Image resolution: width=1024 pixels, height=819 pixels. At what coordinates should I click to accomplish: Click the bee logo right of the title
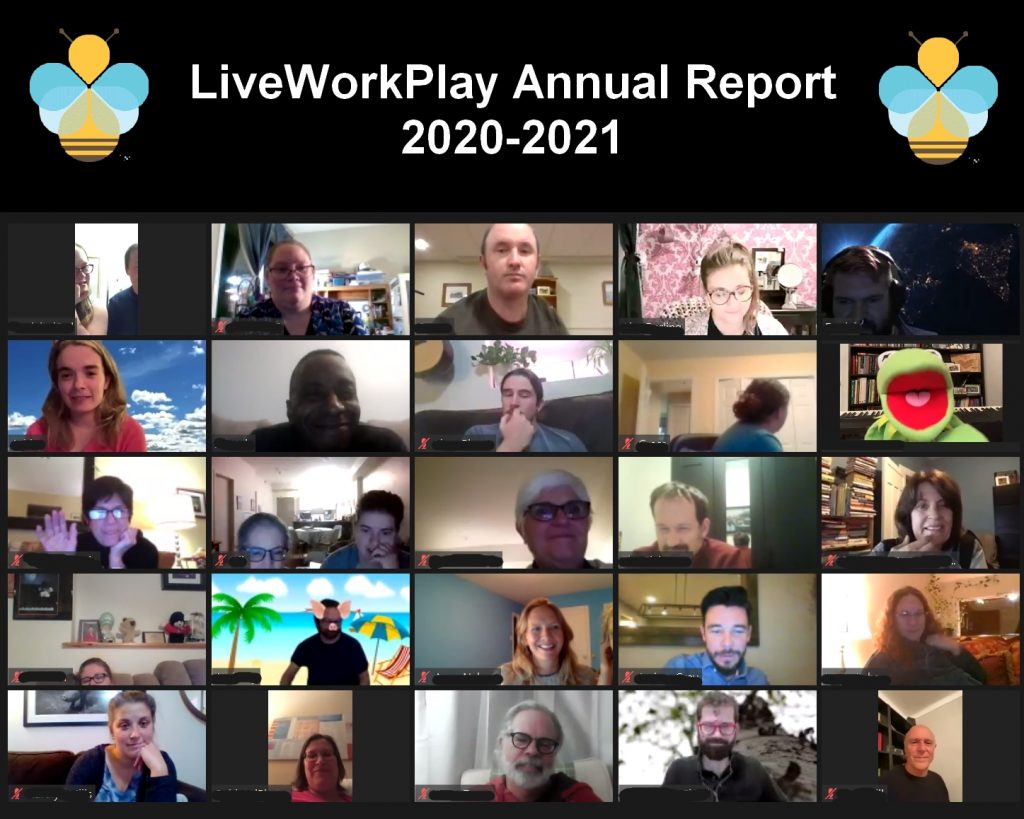coord(938,97)
